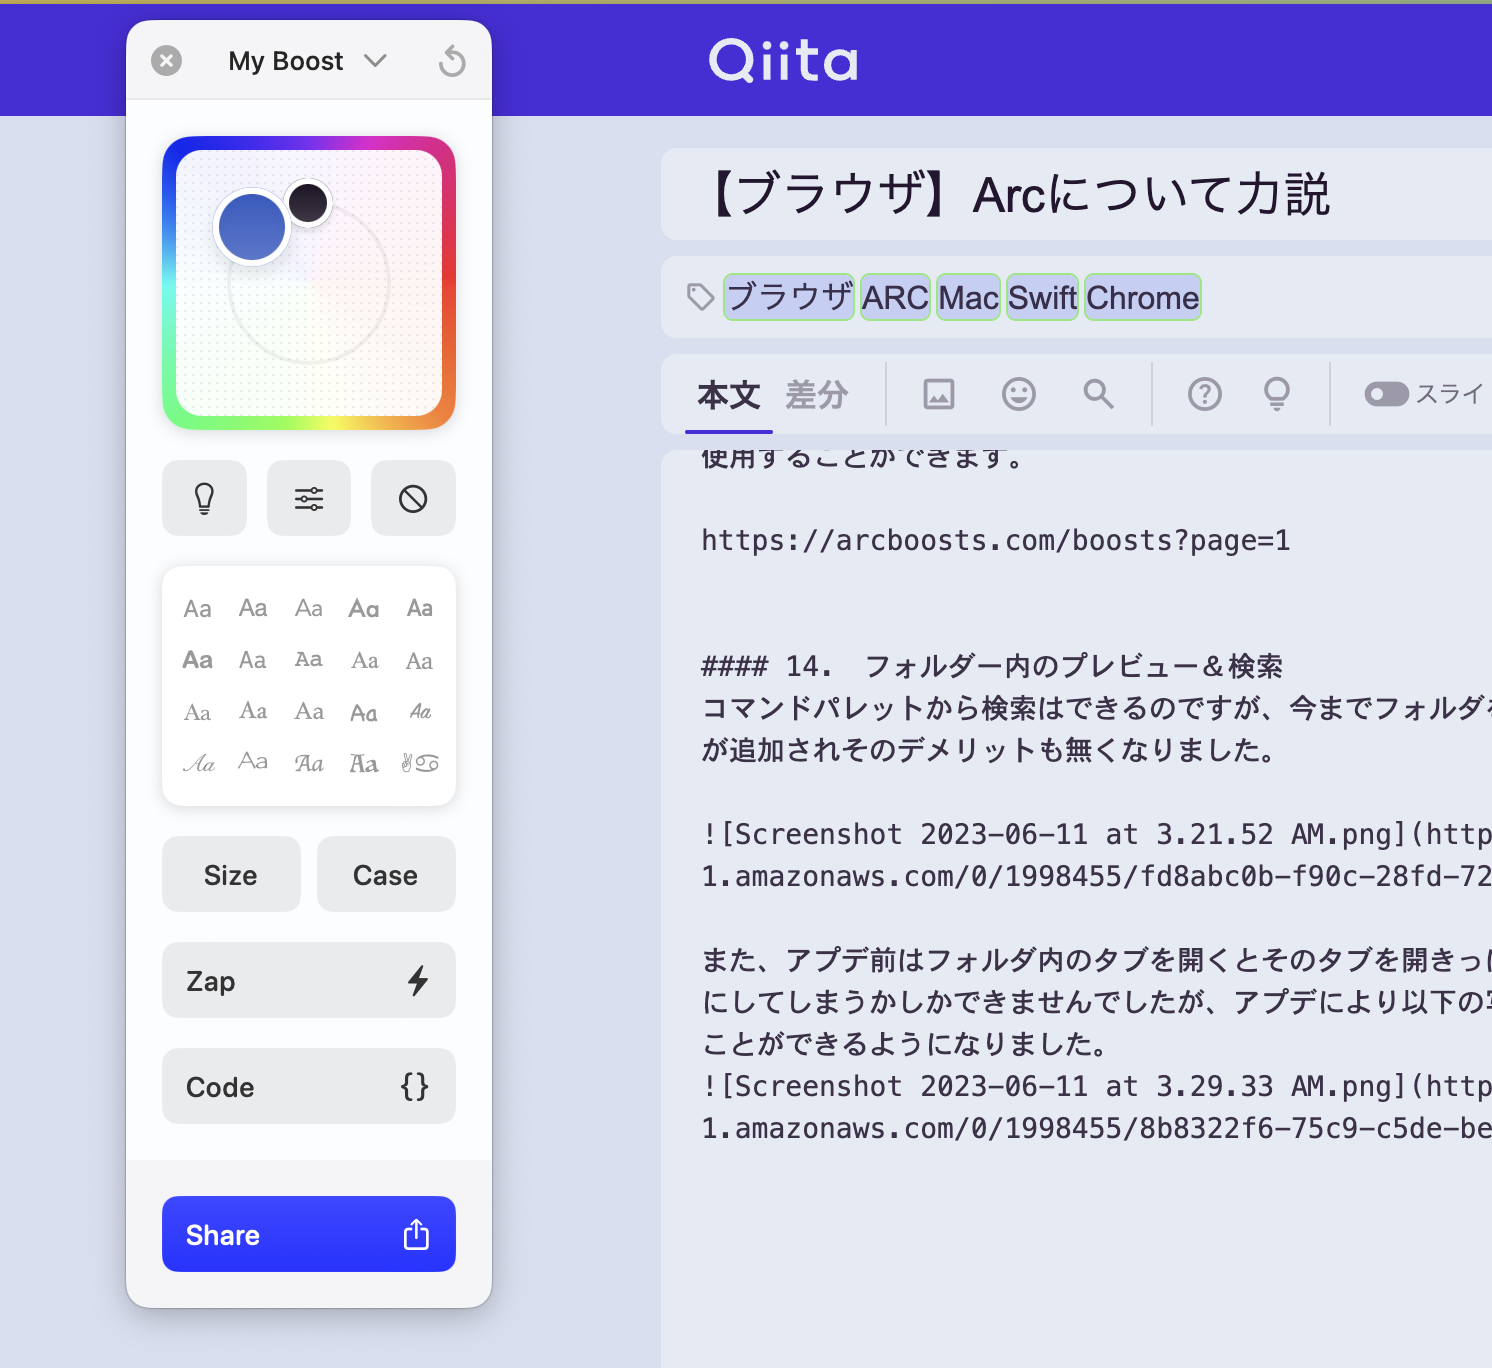Screen dimensions: 1492x1368
Task: Open the emoji picker icon
Action: coord(1019,394)
